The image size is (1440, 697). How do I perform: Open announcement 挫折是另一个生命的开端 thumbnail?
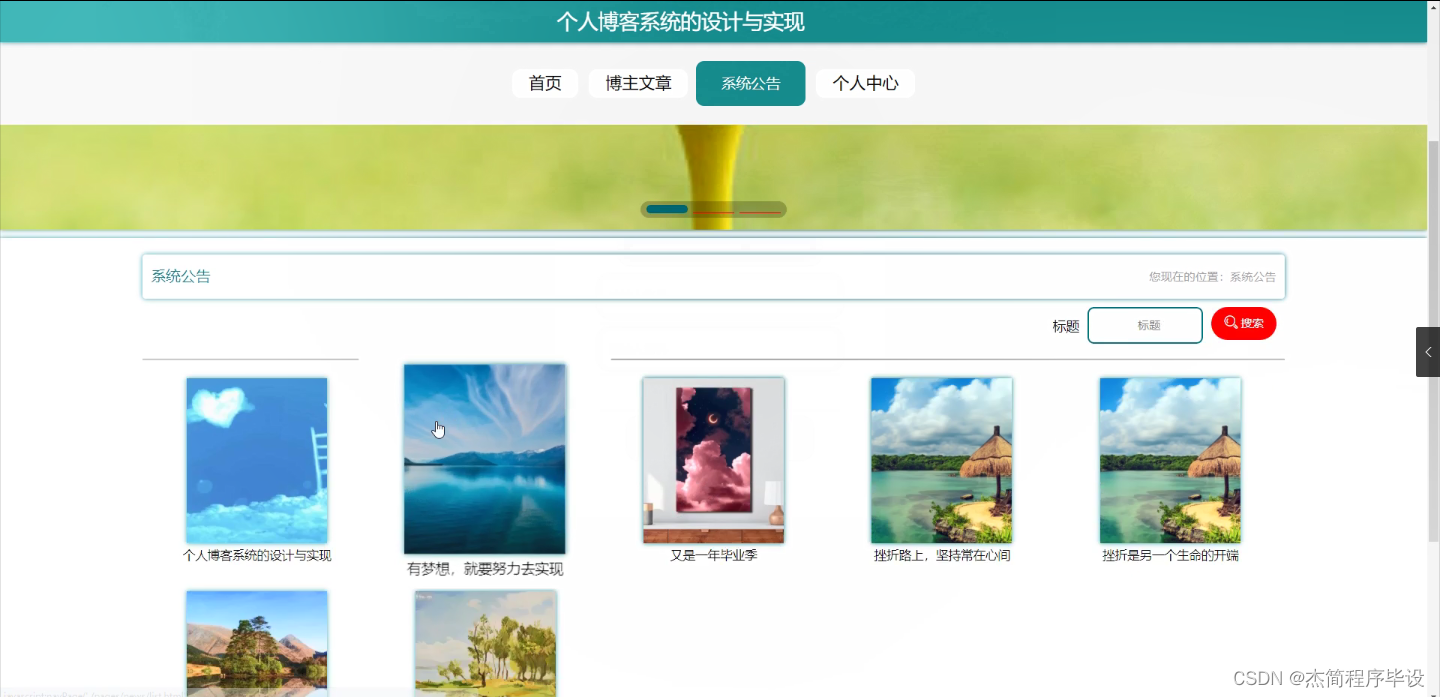coord(1169,460)
